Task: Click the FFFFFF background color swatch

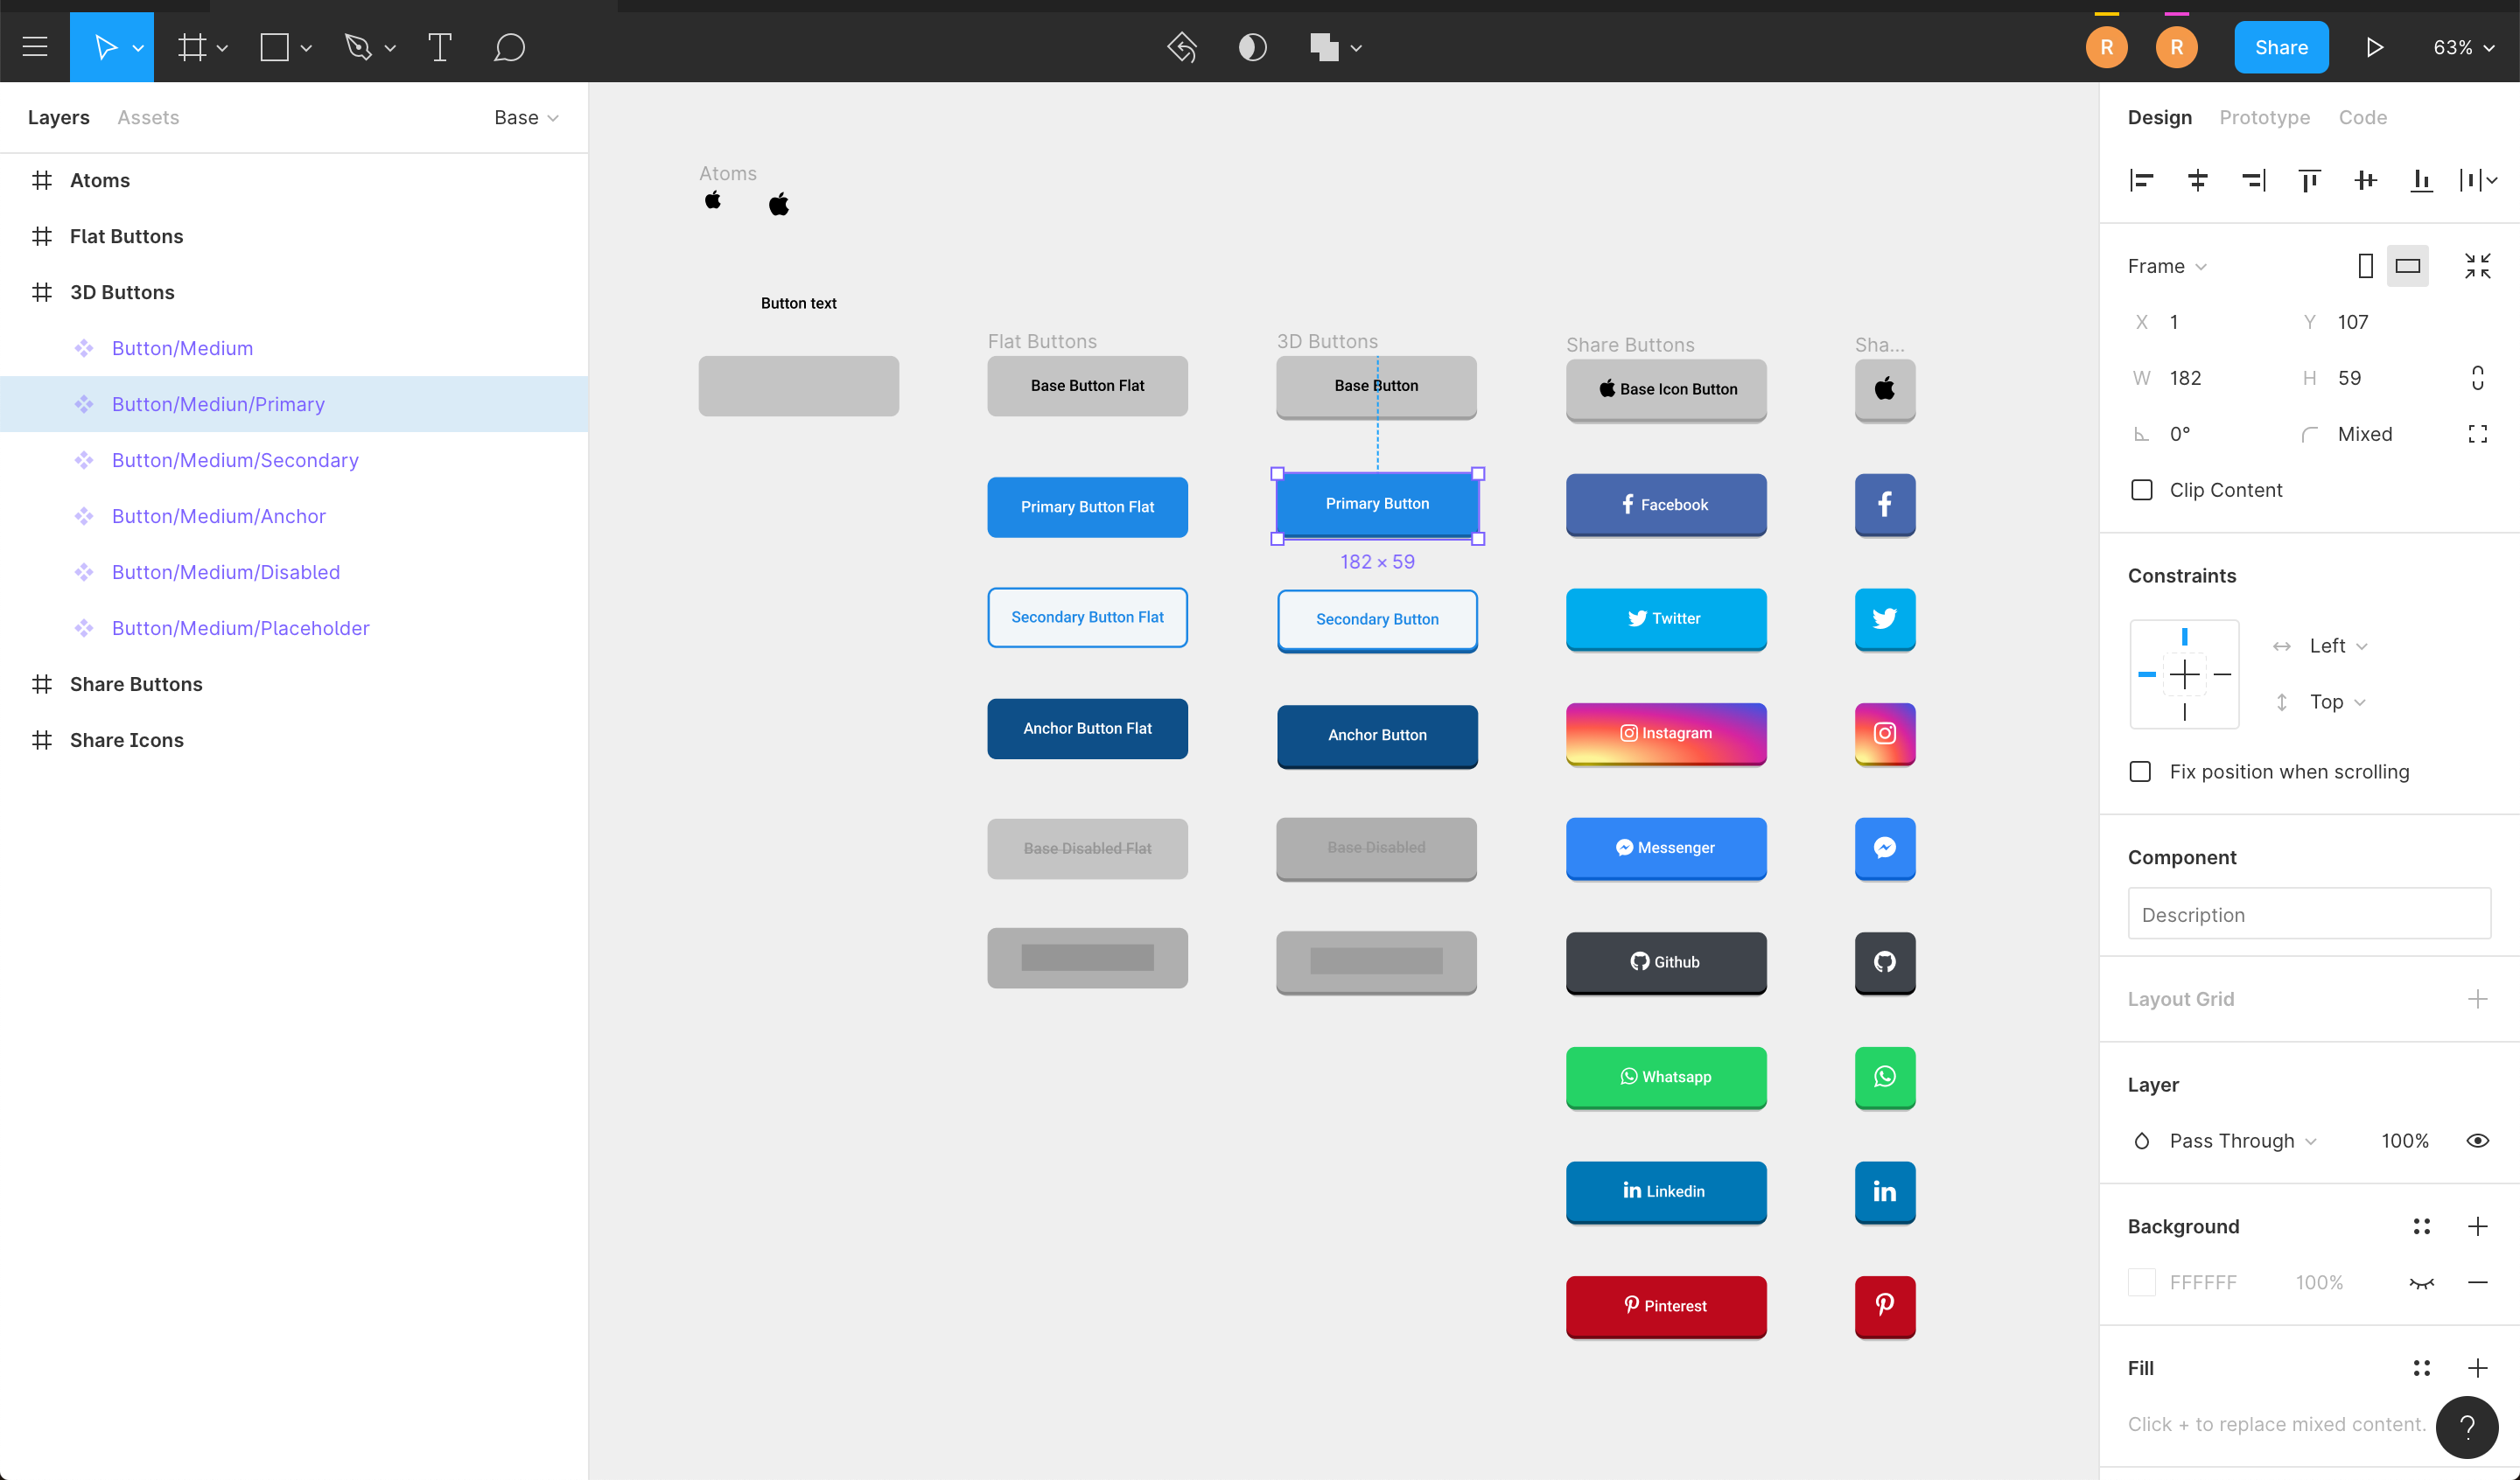Action: pos(2141,1282)
